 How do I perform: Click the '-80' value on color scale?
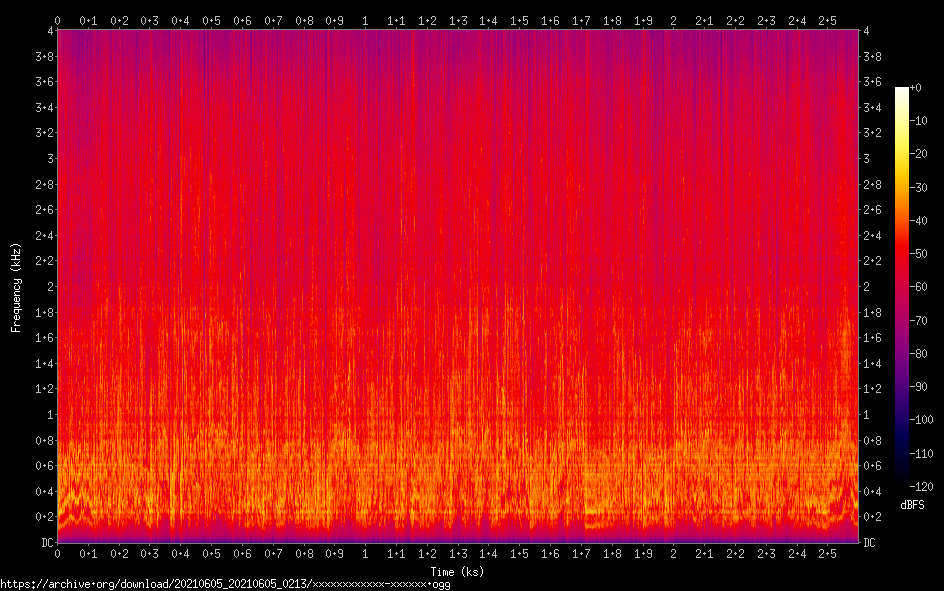click(918, 354)
